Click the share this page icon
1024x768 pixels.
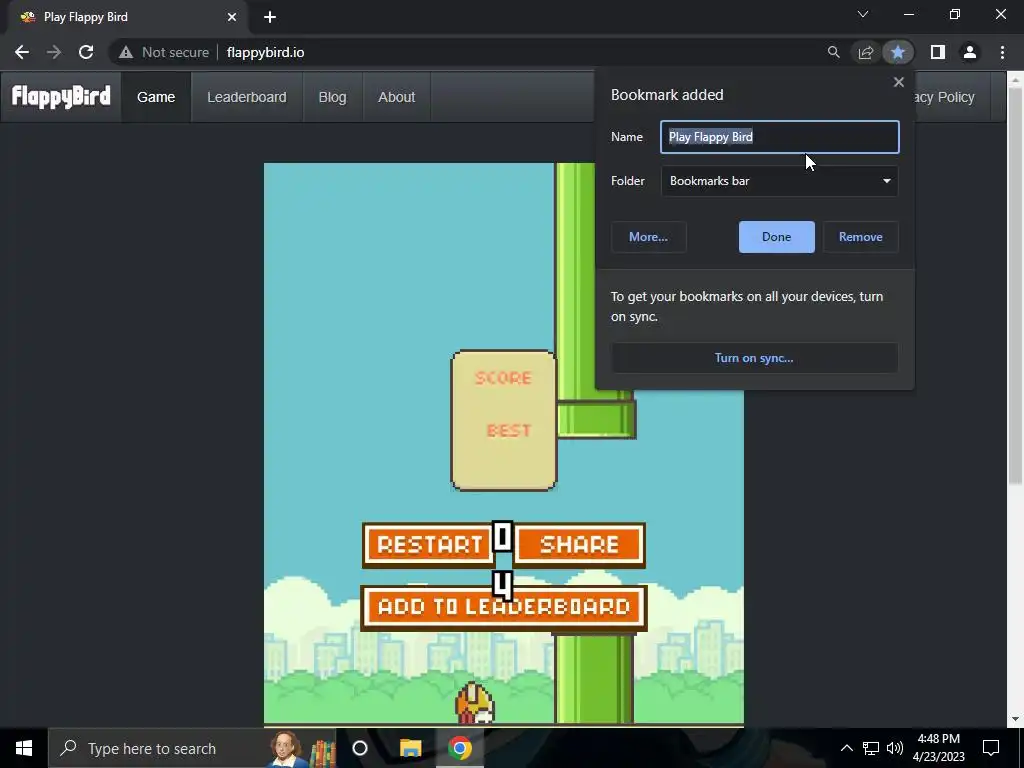pos(866,52)
